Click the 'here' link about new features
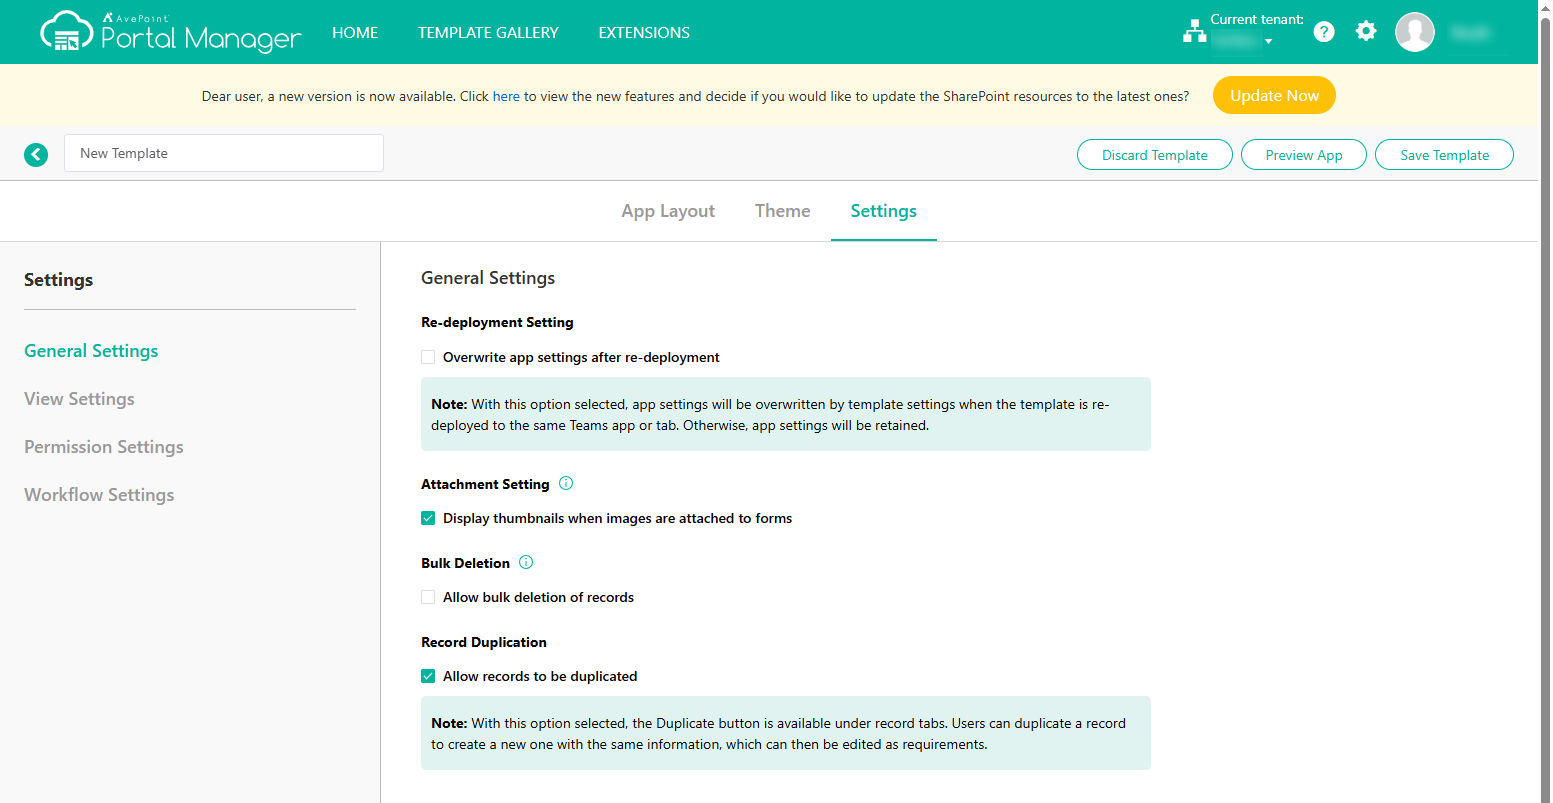 coord(506,95)
